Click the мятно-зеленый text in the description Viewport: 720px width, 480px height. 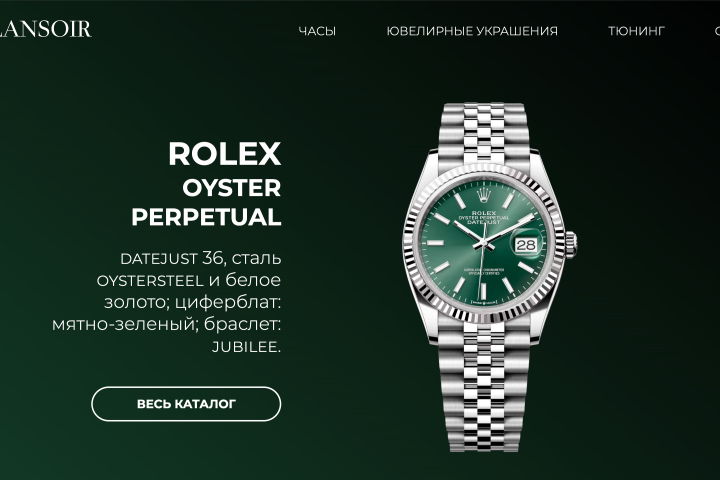(x=124, y=324)
